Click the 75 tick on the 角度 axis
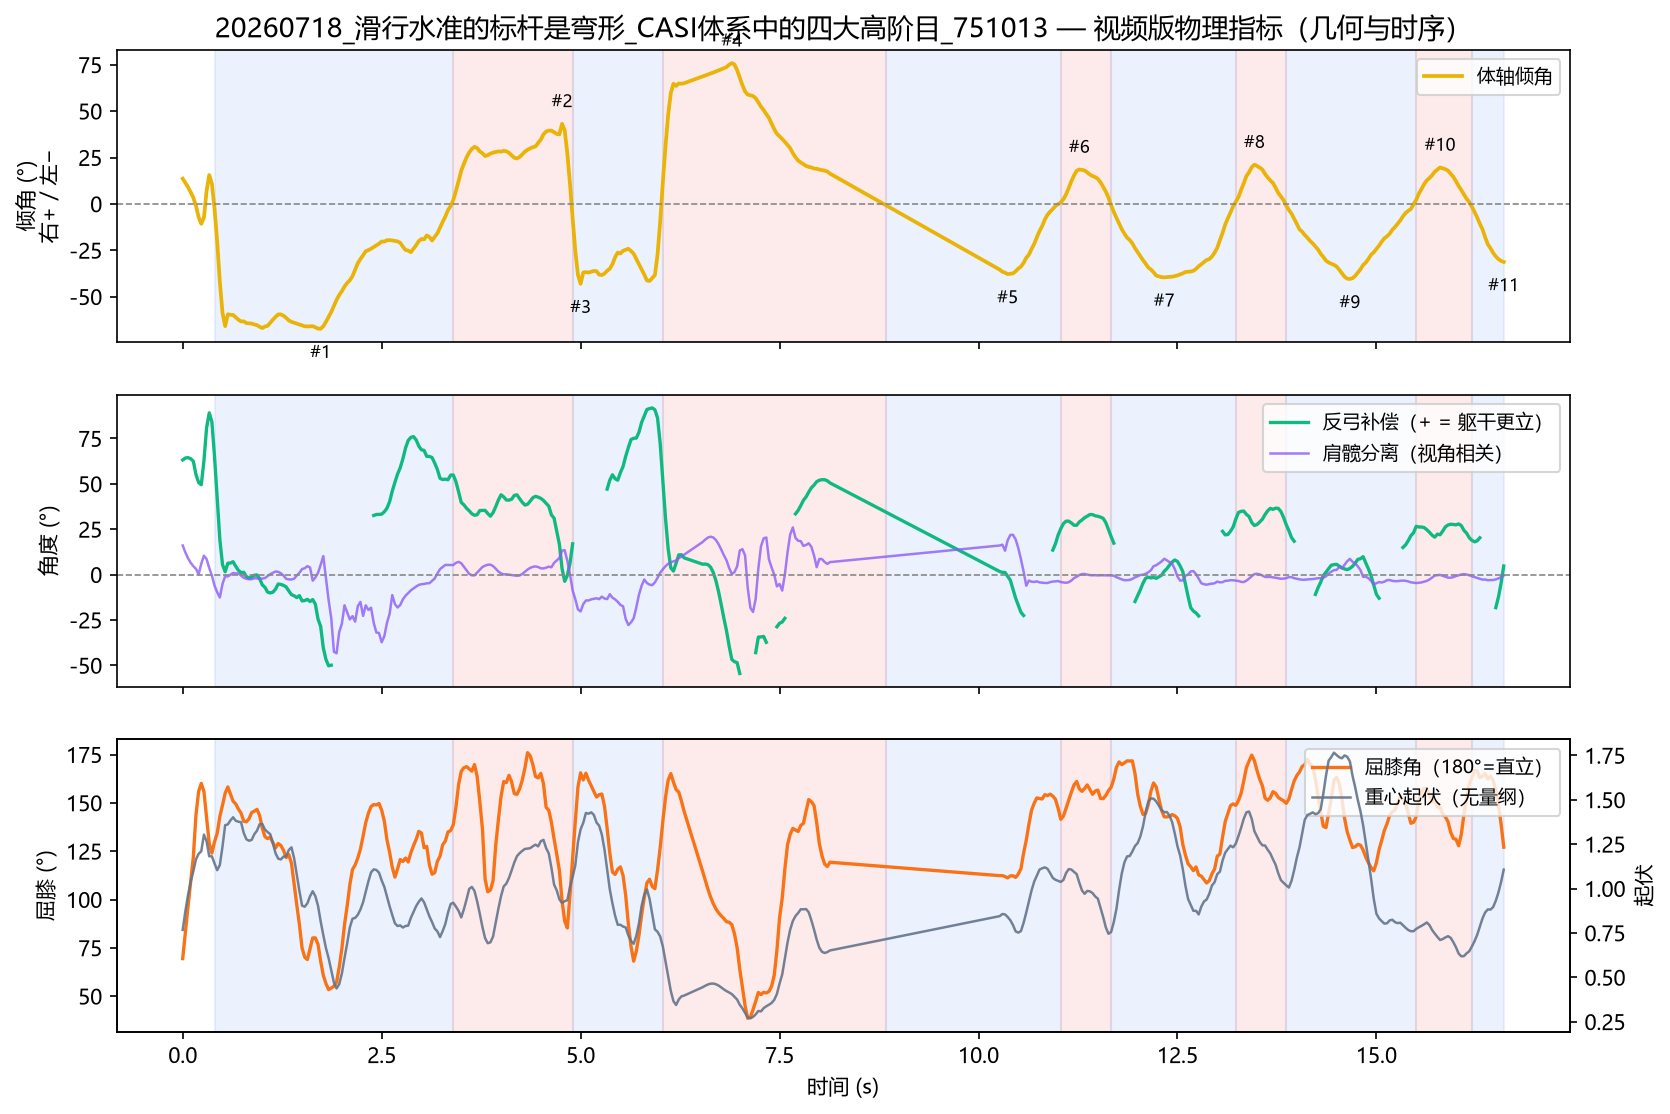The height and width of the screenshot is (1114, 1670). click(91, 439)
